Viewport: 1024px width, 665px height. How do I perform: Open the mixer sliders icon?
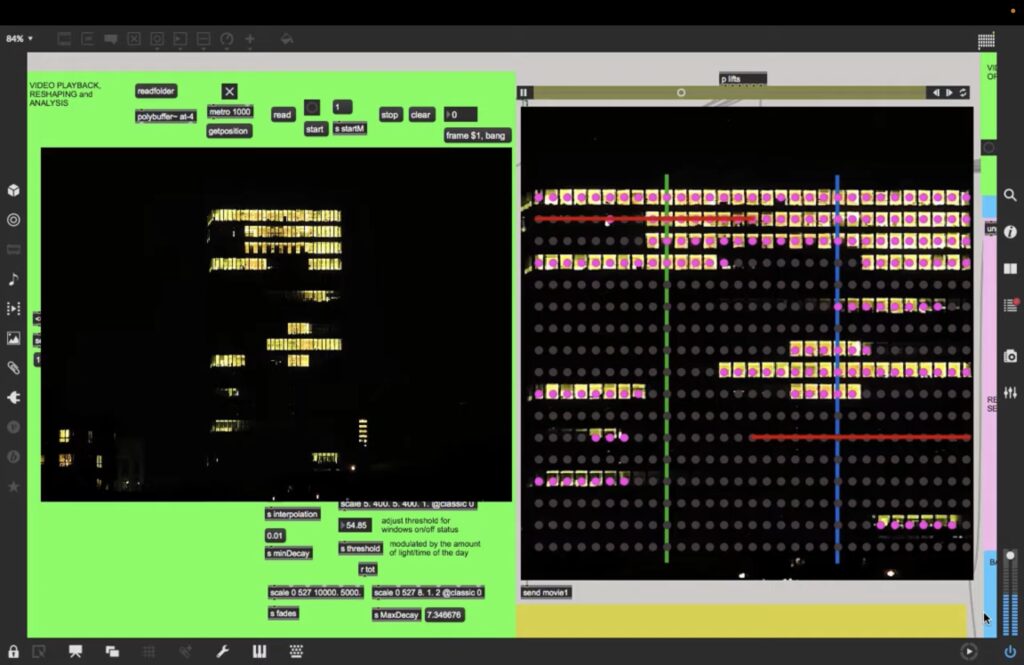pos(1010,393)
